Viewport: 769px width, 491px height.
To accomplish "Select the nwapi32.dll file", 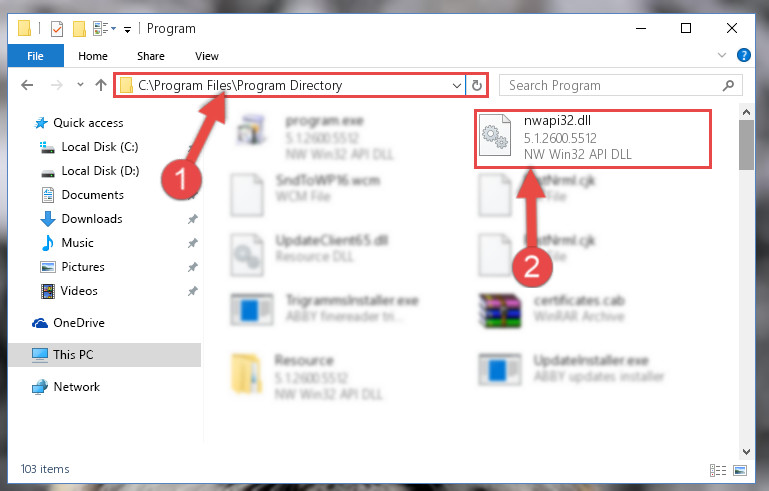I will tap(593, 139).
